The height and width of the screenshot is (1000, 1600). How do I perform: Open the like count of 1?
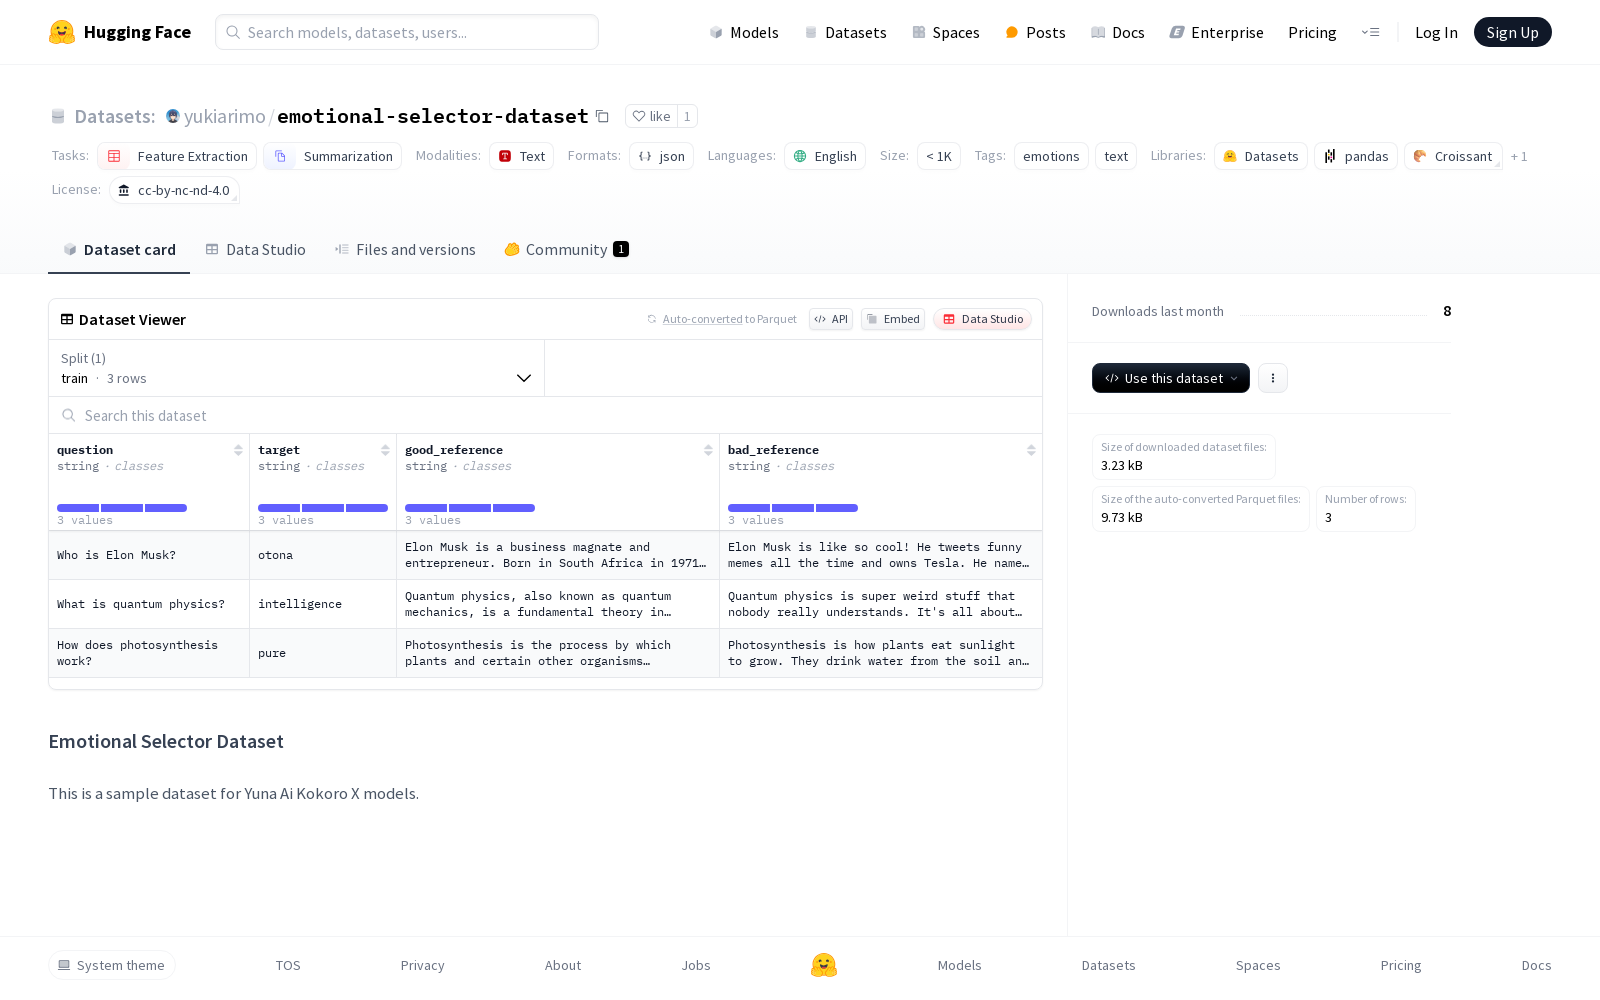(687, 116)
